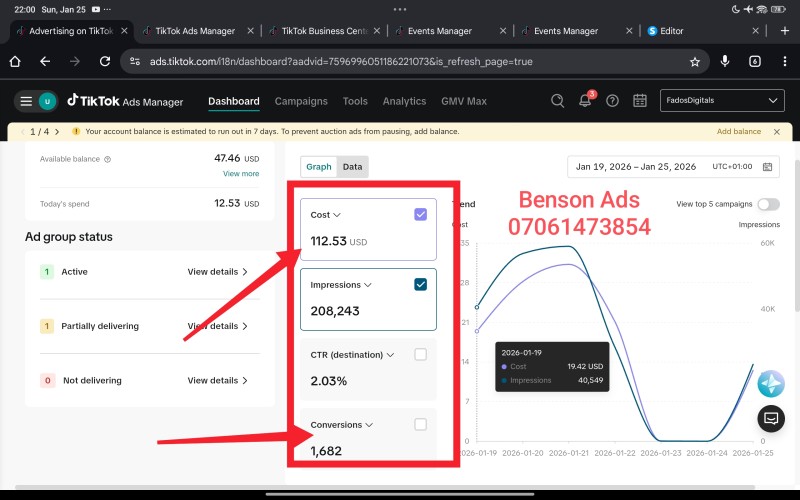The image size is (800, 500).
Task: Open a new tab with plus icon
Action: click(x=785, y=31)
